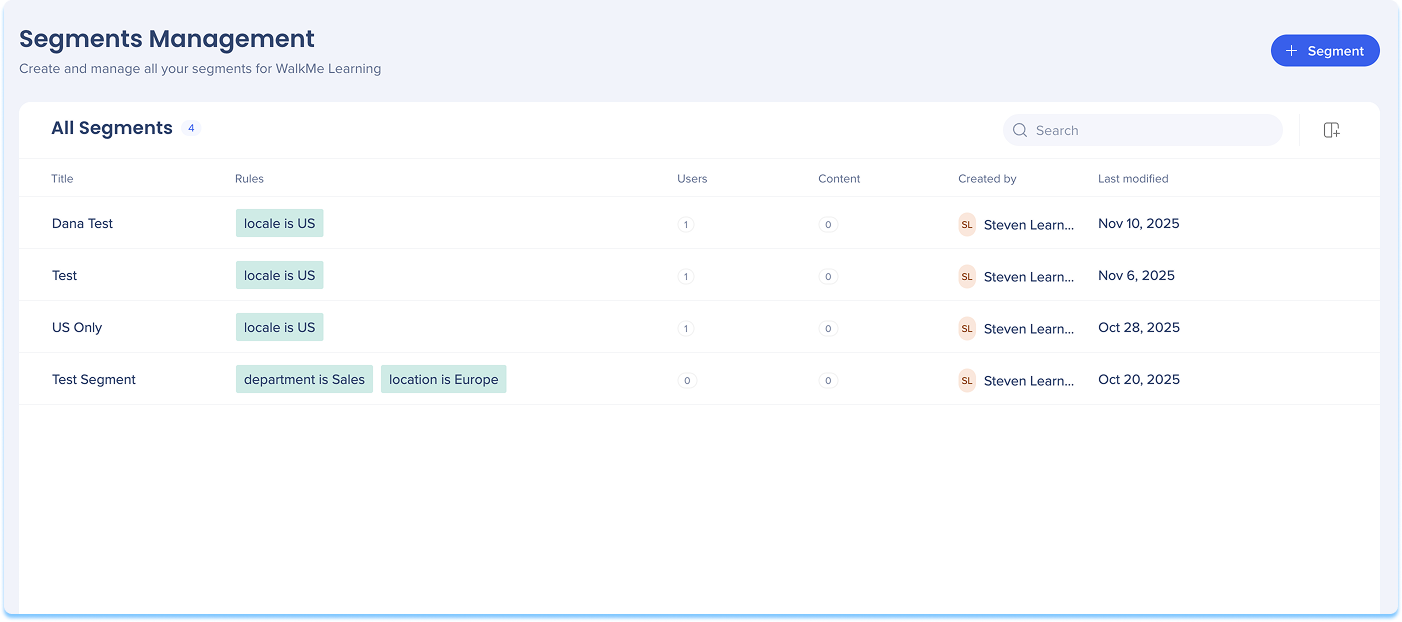Open the Dana Test segment
Screen dimensions: 1402x622
82,224
